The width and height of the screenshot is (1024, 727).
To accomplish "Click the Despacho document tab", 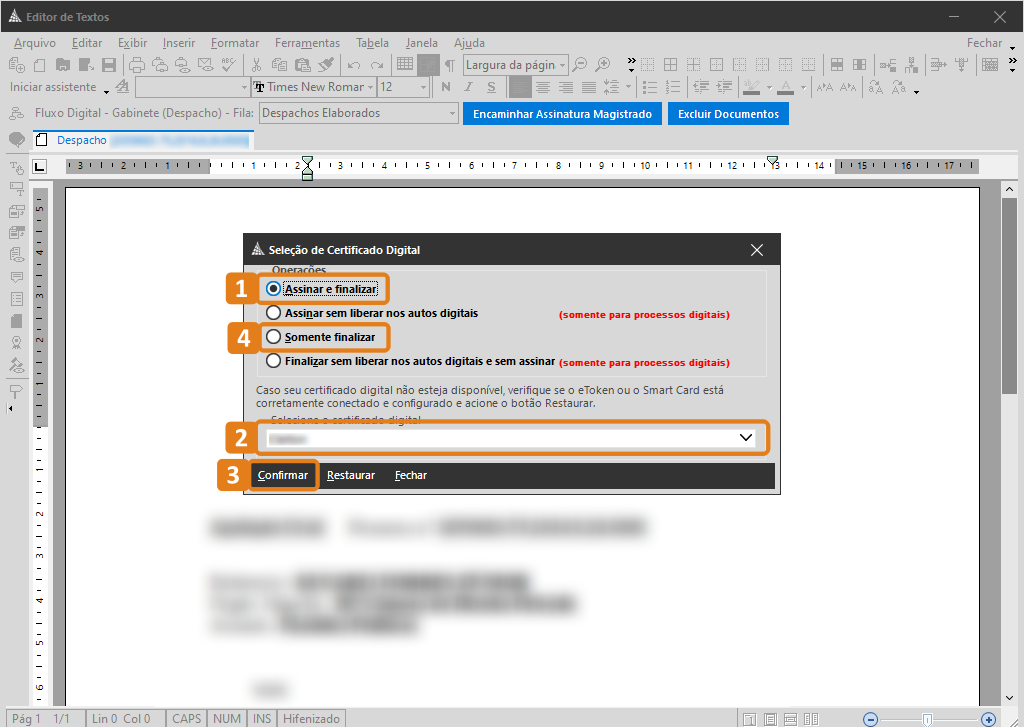I will pyautogui.click(x=82, y=140).
